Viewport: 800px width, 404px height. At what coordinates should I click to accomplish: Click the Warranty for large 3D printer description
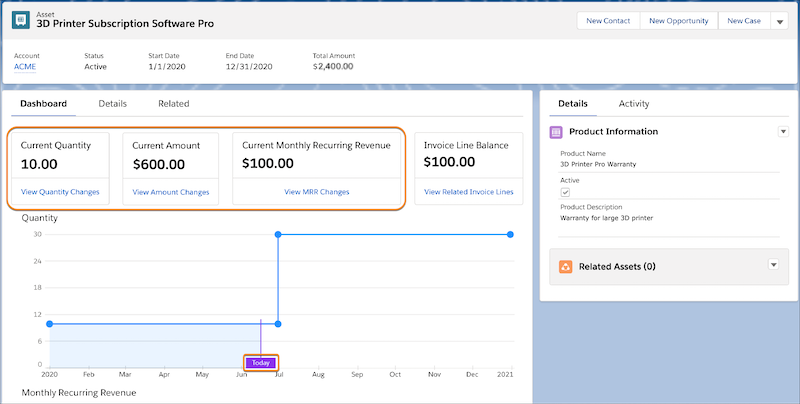pyautogui.click(x=607, y=218)
